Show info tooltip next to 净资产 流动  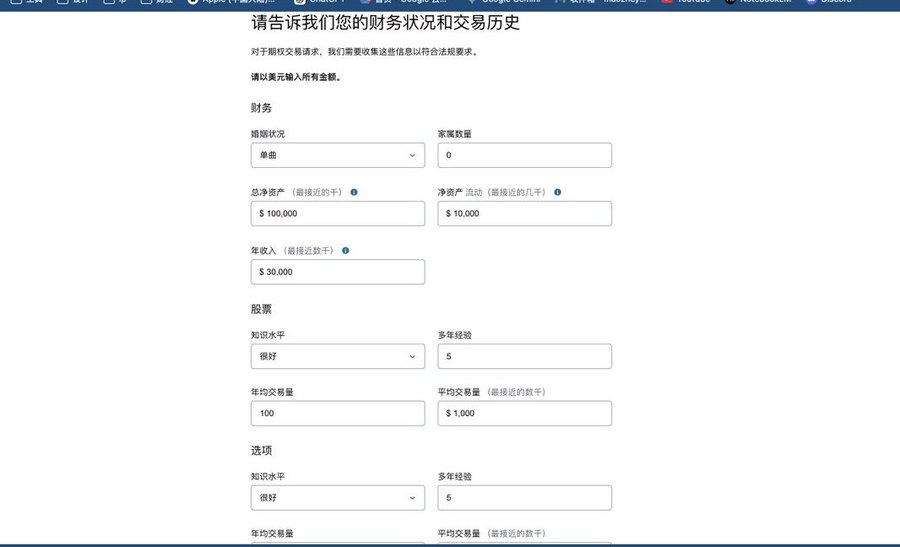click(558, 192)
